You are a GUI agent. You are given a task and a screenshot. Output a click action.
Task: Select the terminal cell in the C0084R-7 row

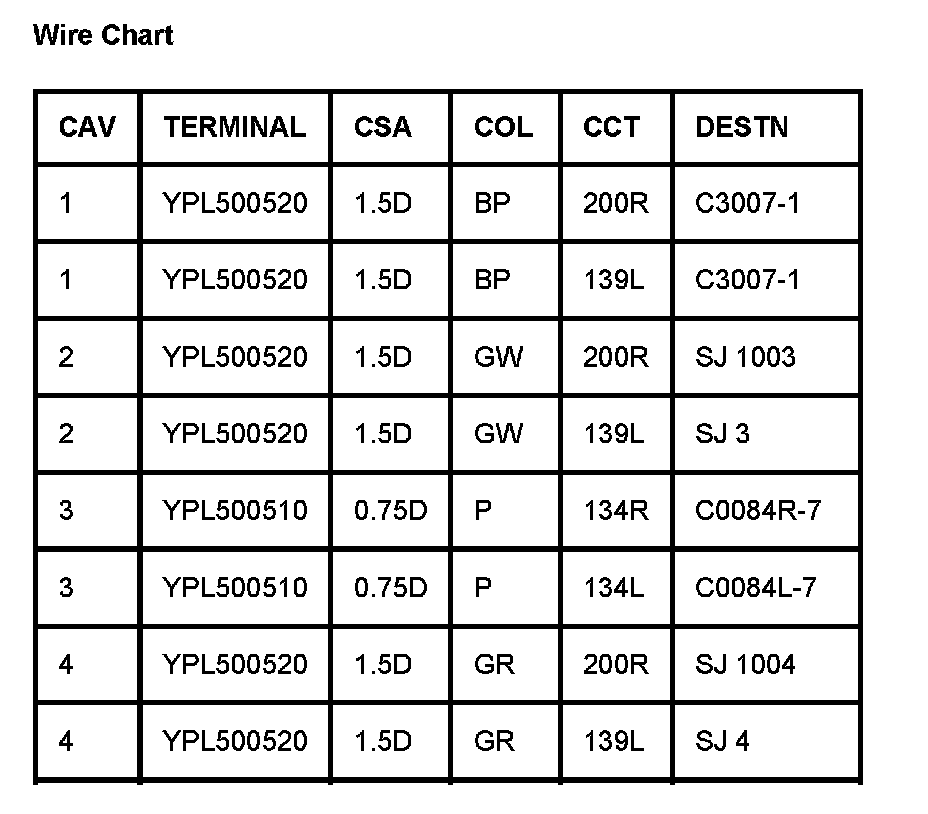[x=235, y=511]
